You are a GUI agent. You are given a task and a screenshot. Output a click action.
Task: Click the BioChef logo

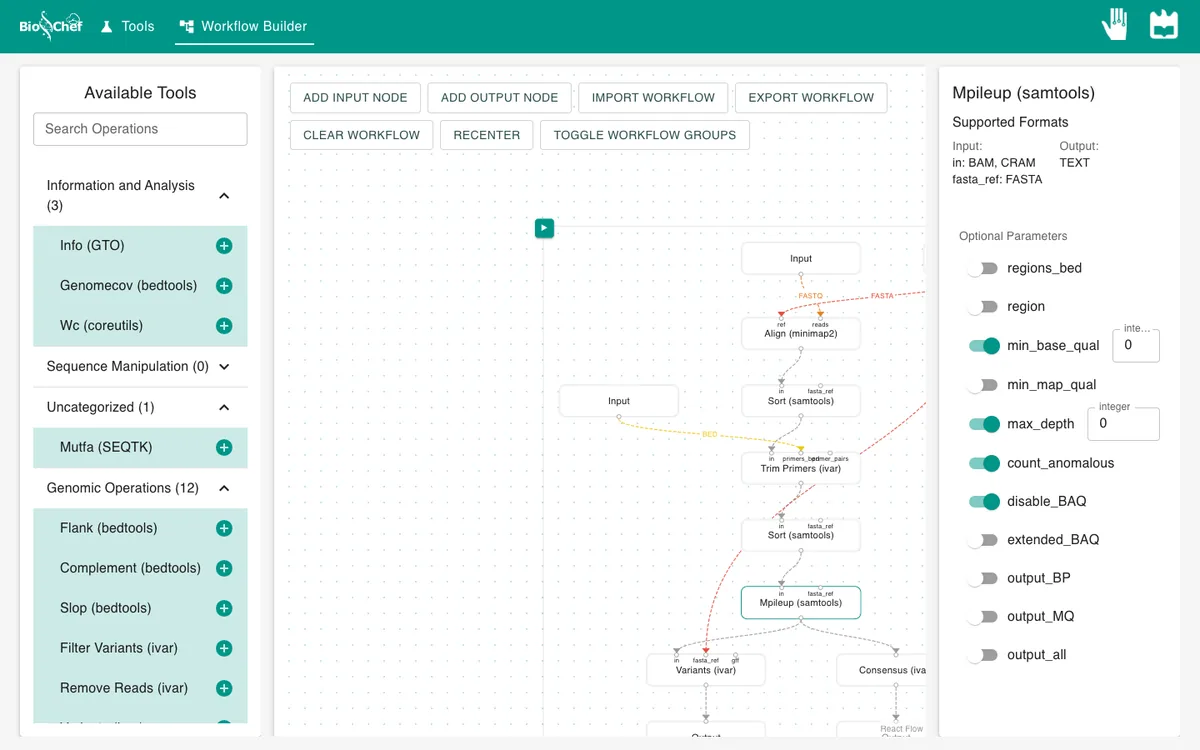click(x=51, y=26)
